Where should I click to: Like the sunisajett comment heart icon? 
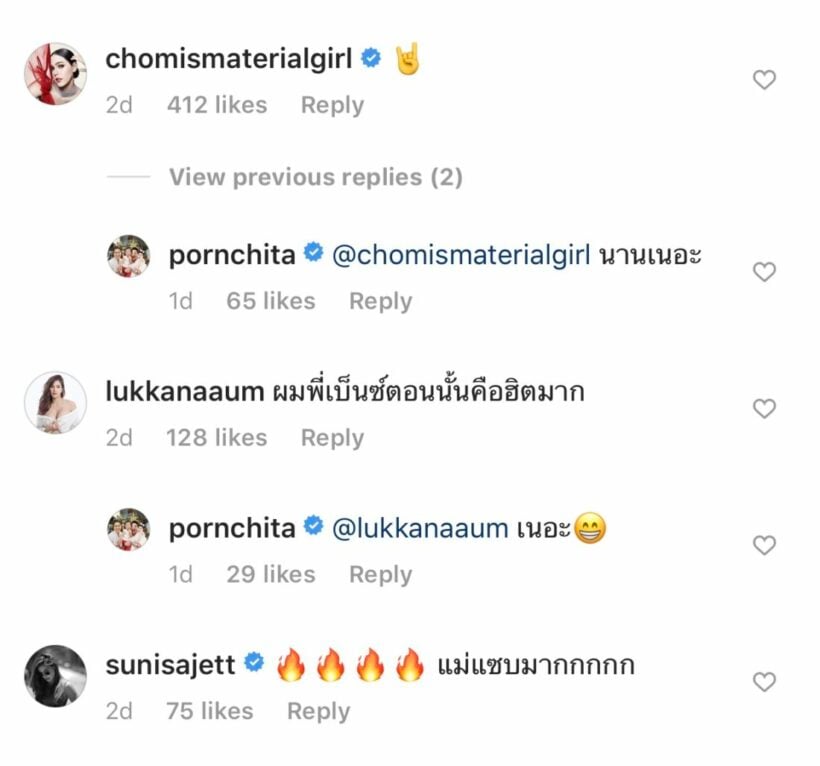coord(764,683)
